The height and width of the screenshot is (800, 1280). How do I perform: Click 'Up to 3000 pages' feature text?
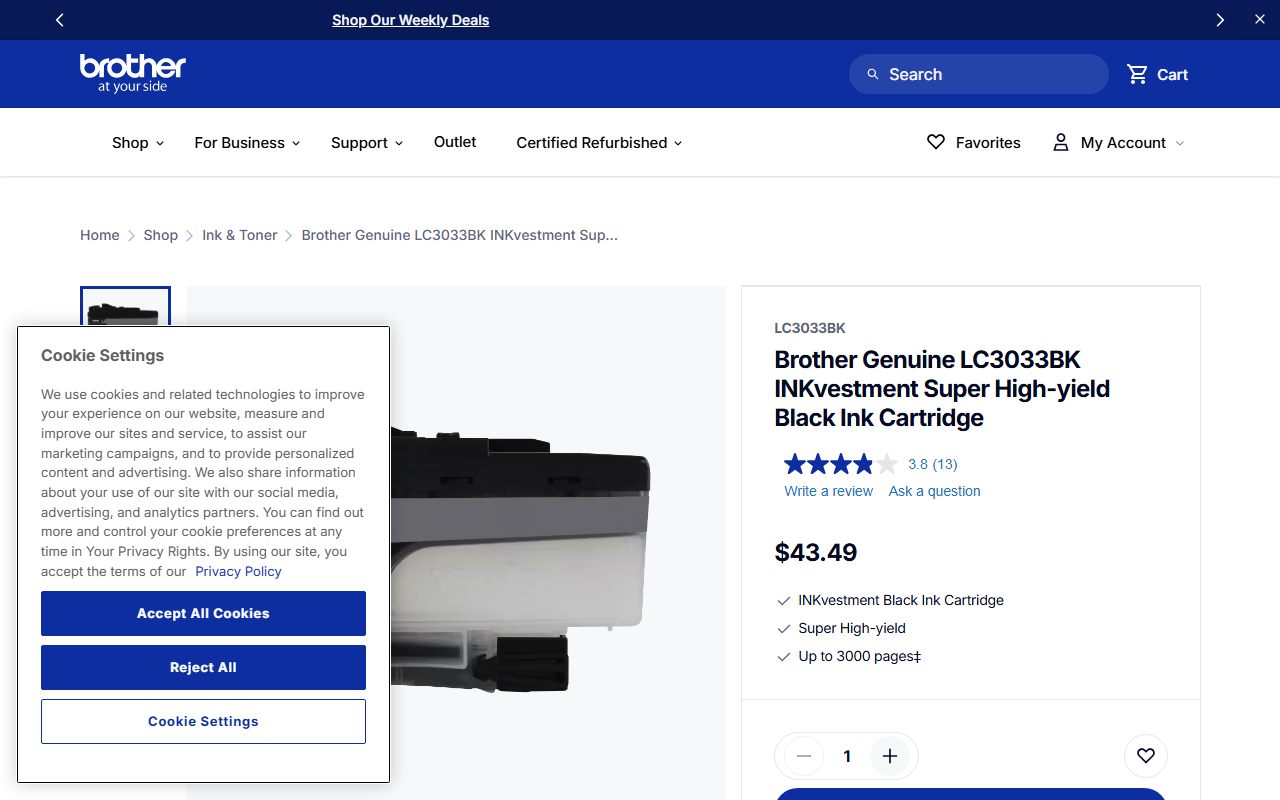860,656
